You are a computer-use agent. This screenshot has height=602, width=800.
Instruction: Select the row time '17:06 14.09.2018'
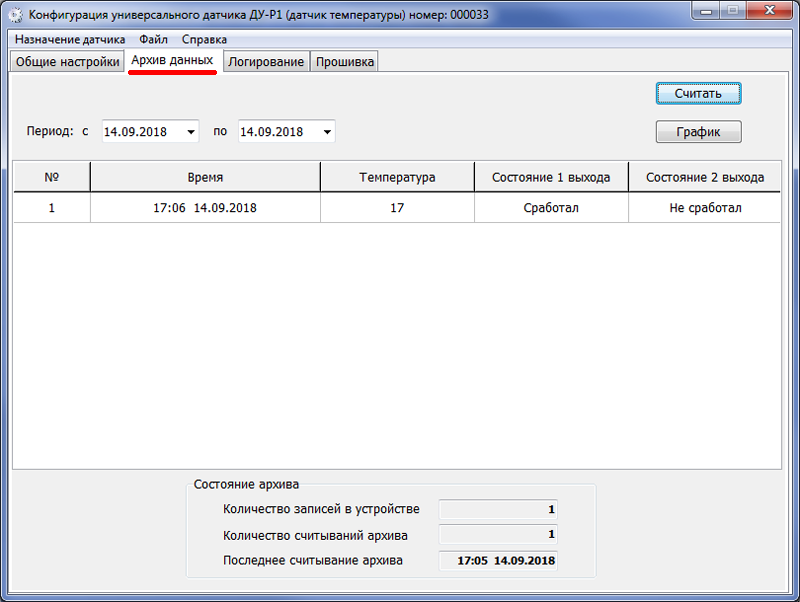[205, 208]
